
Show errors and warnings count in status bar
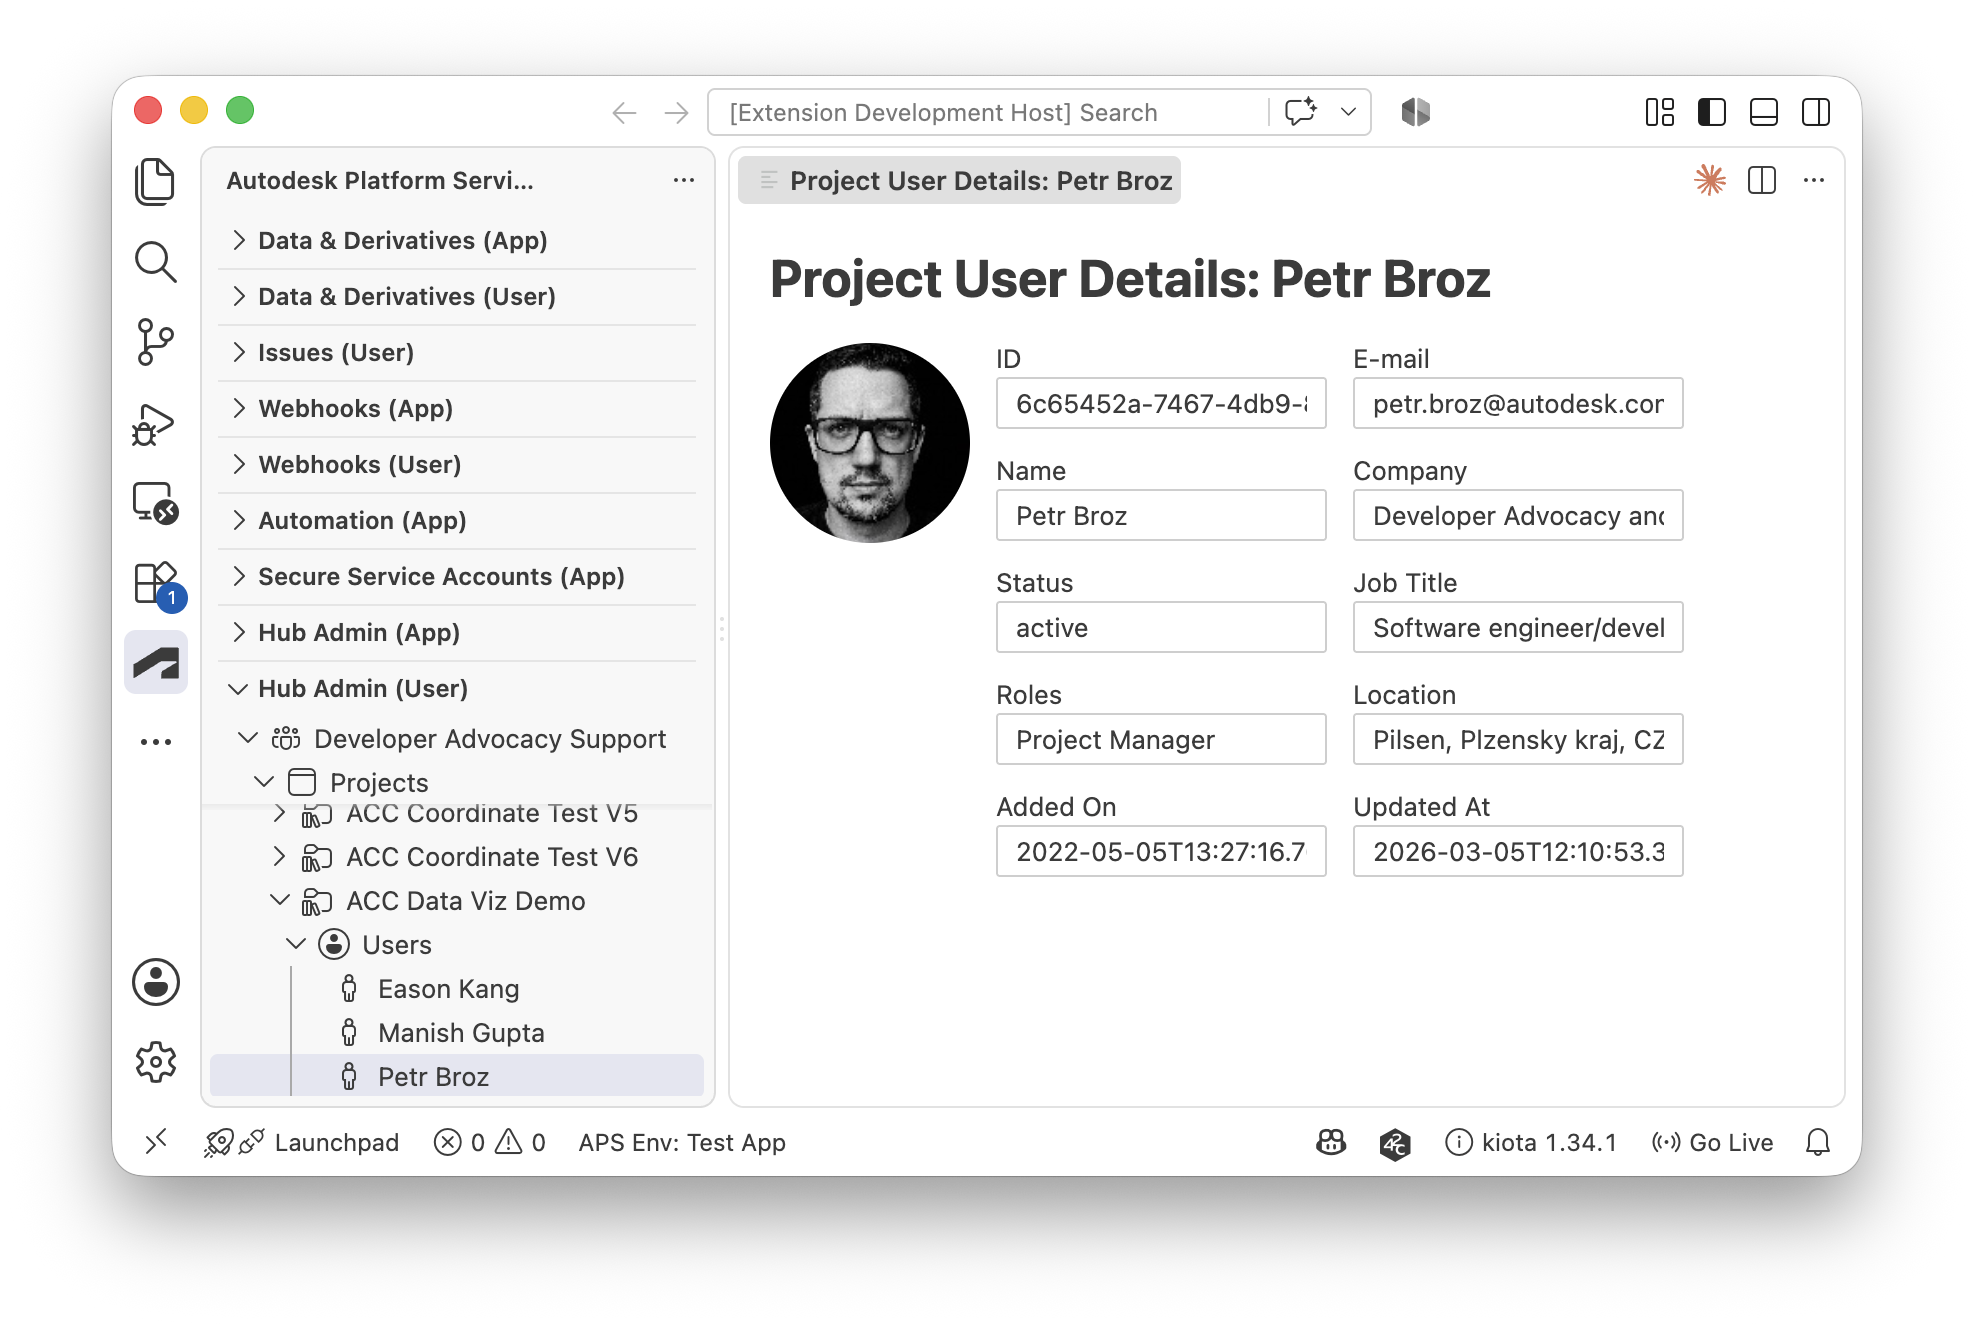490,1142
